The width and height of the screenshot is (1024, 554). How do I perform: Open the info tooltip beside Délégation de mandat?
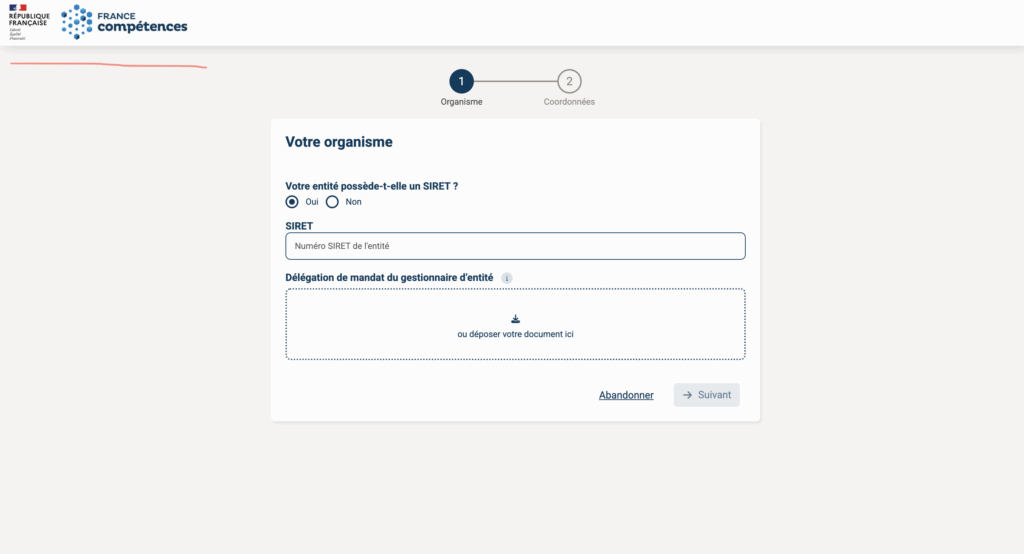507,278
